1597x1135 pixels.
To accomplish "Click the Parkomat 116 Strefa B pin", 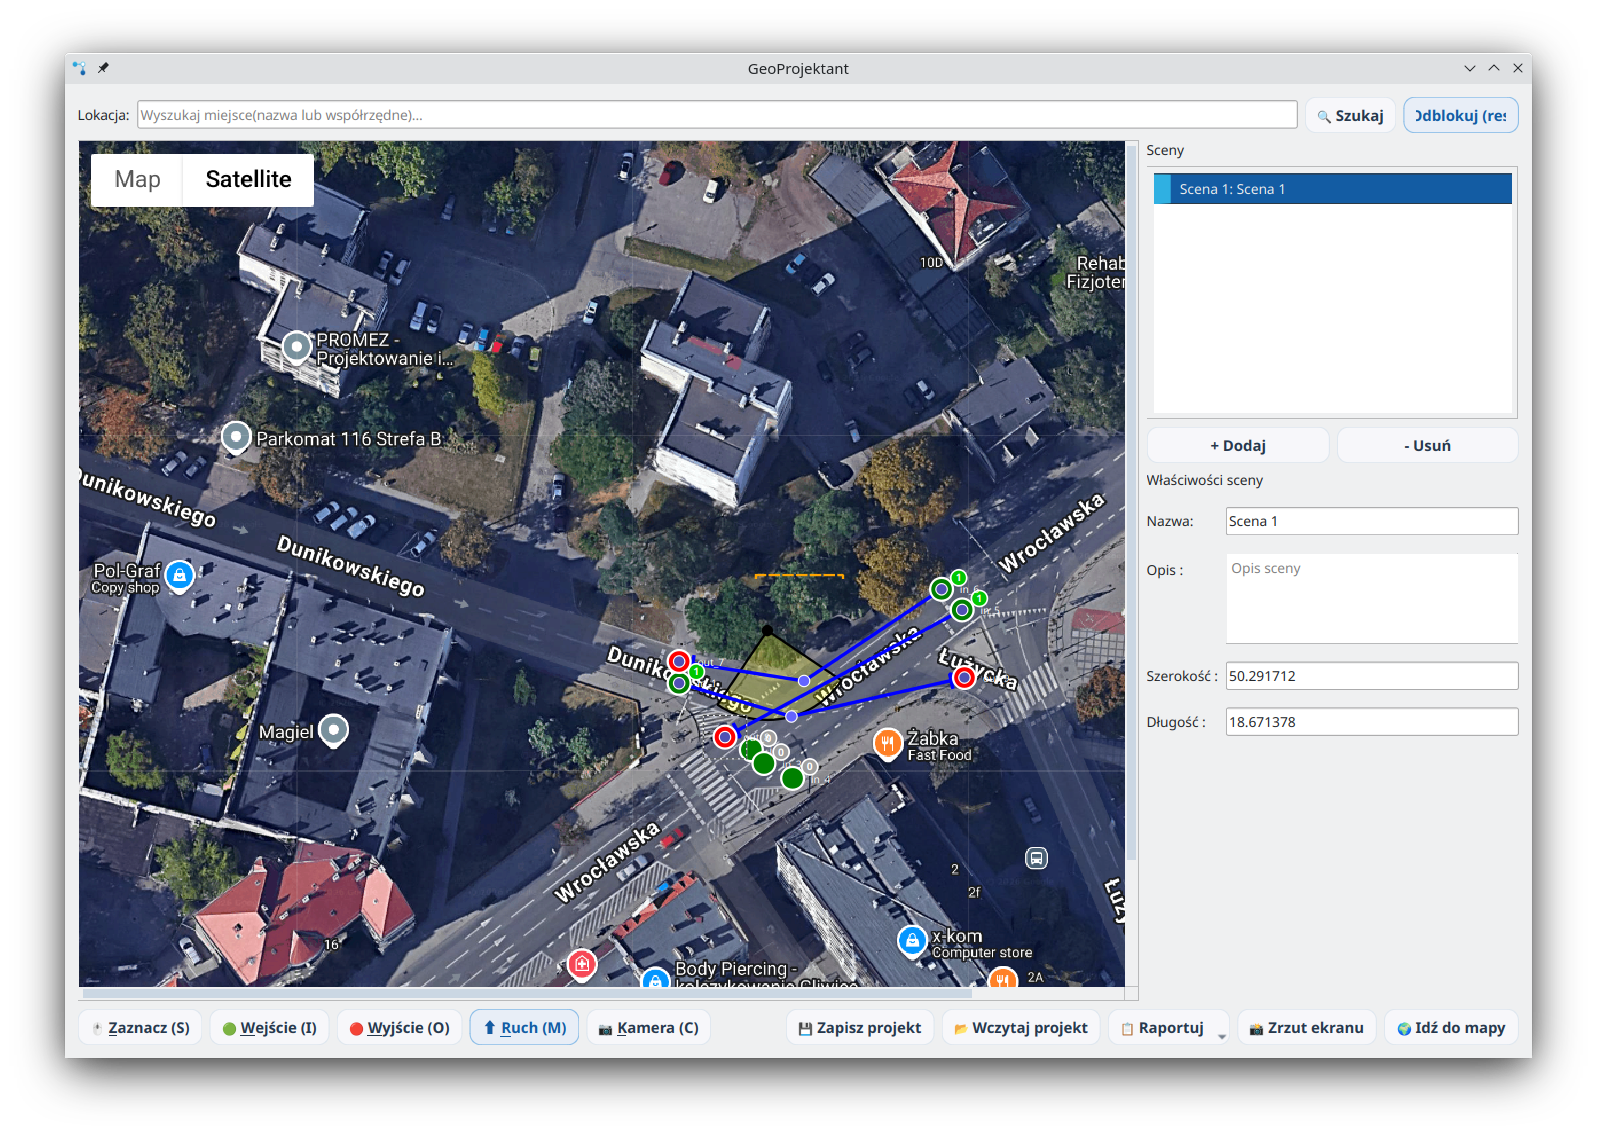I will 235,437.
